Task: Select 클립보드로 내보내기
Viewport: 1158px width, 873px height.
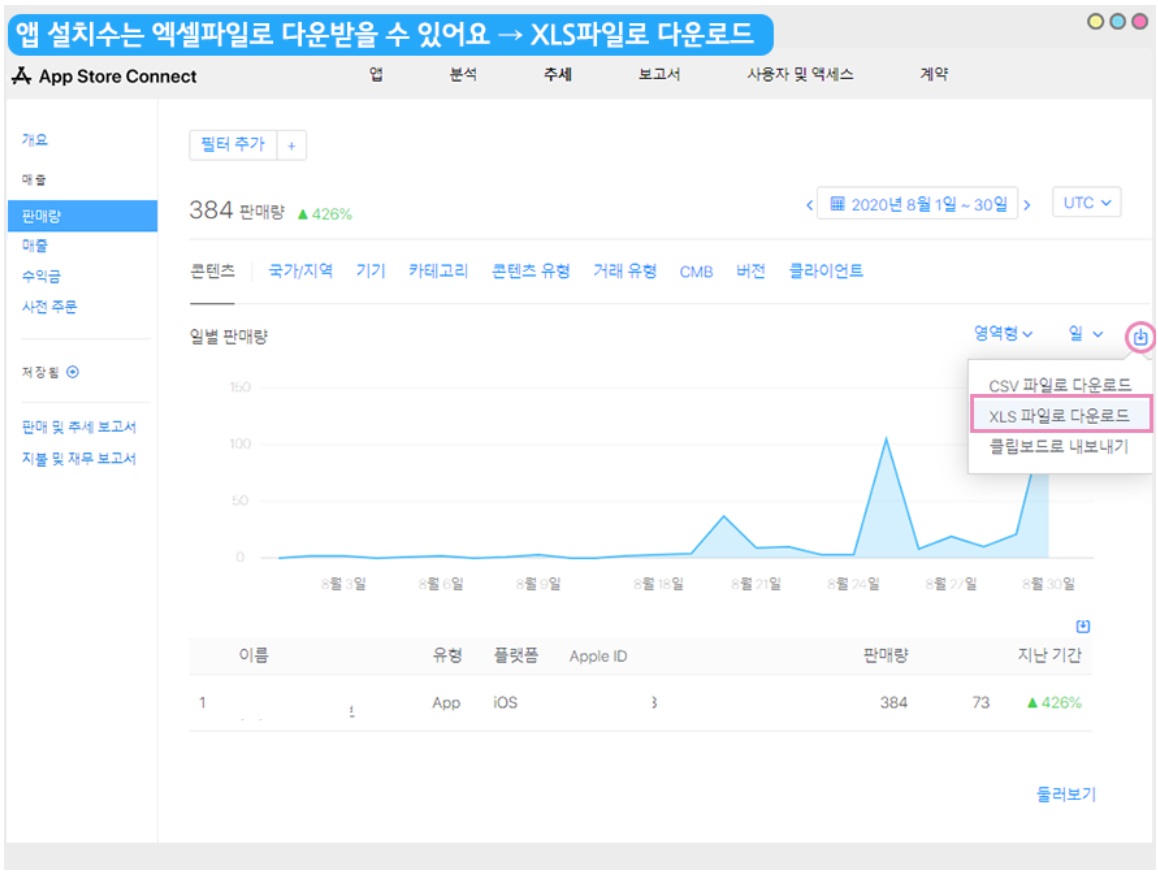Action: [1058, 445]
